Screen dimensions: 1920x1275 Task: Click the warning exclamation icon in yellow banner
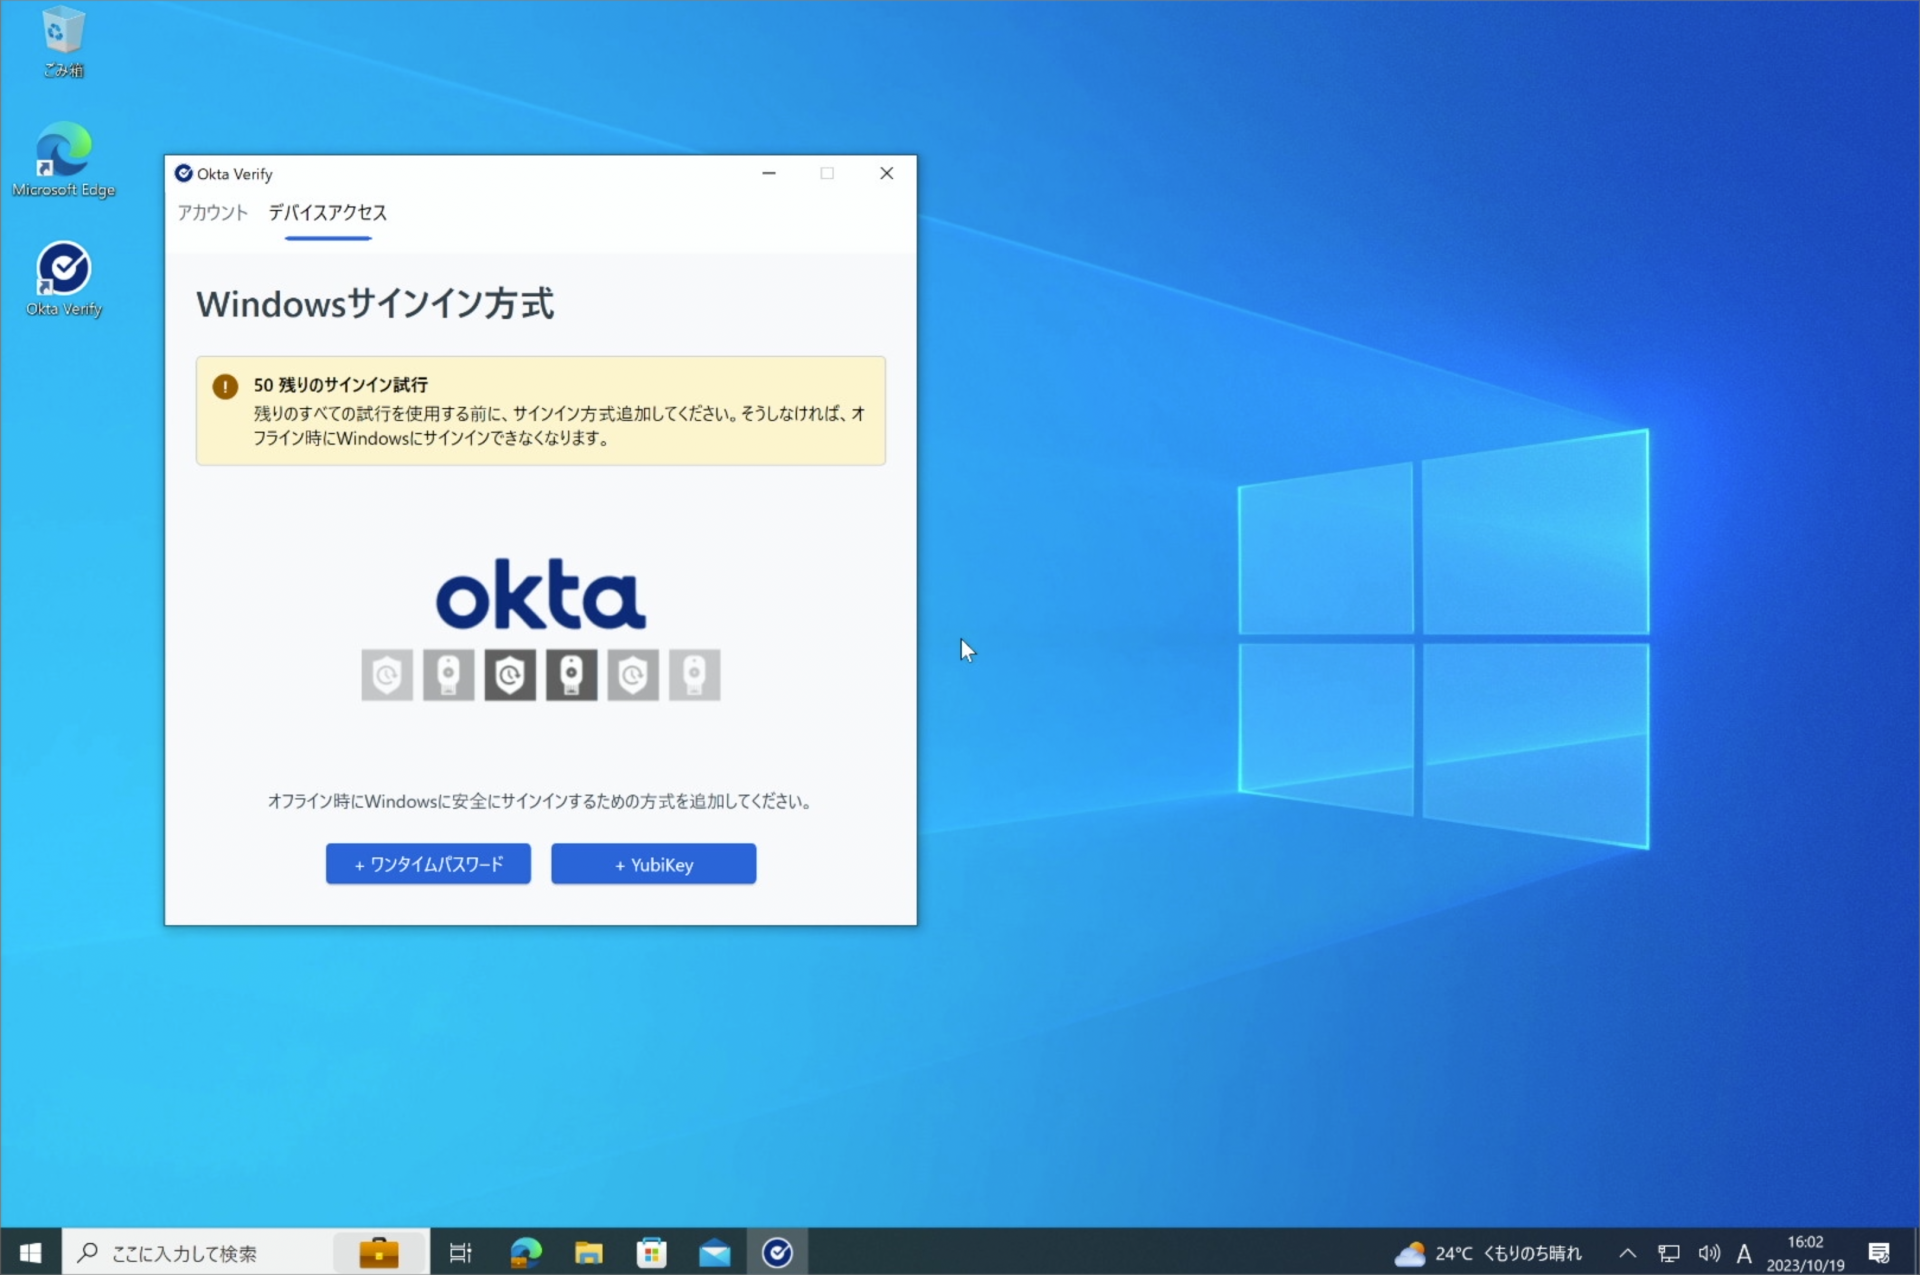[225, 386]
